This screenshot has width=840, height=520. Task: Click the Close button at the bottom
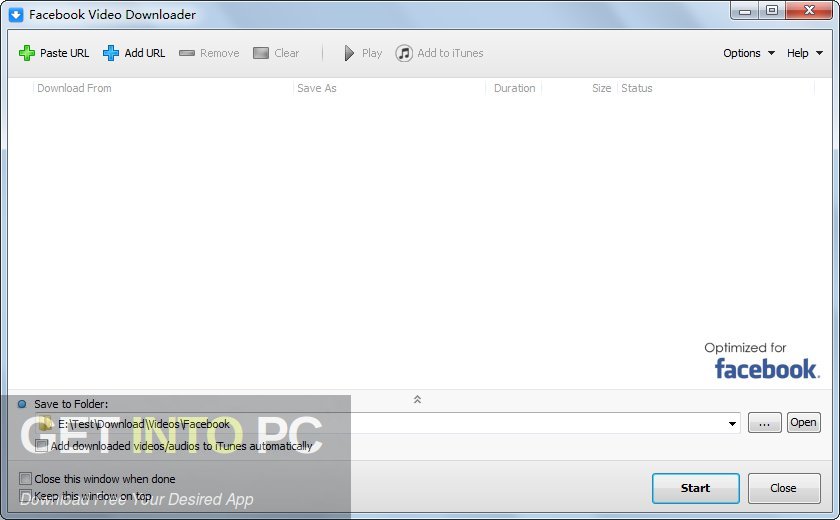pos(784,488)
